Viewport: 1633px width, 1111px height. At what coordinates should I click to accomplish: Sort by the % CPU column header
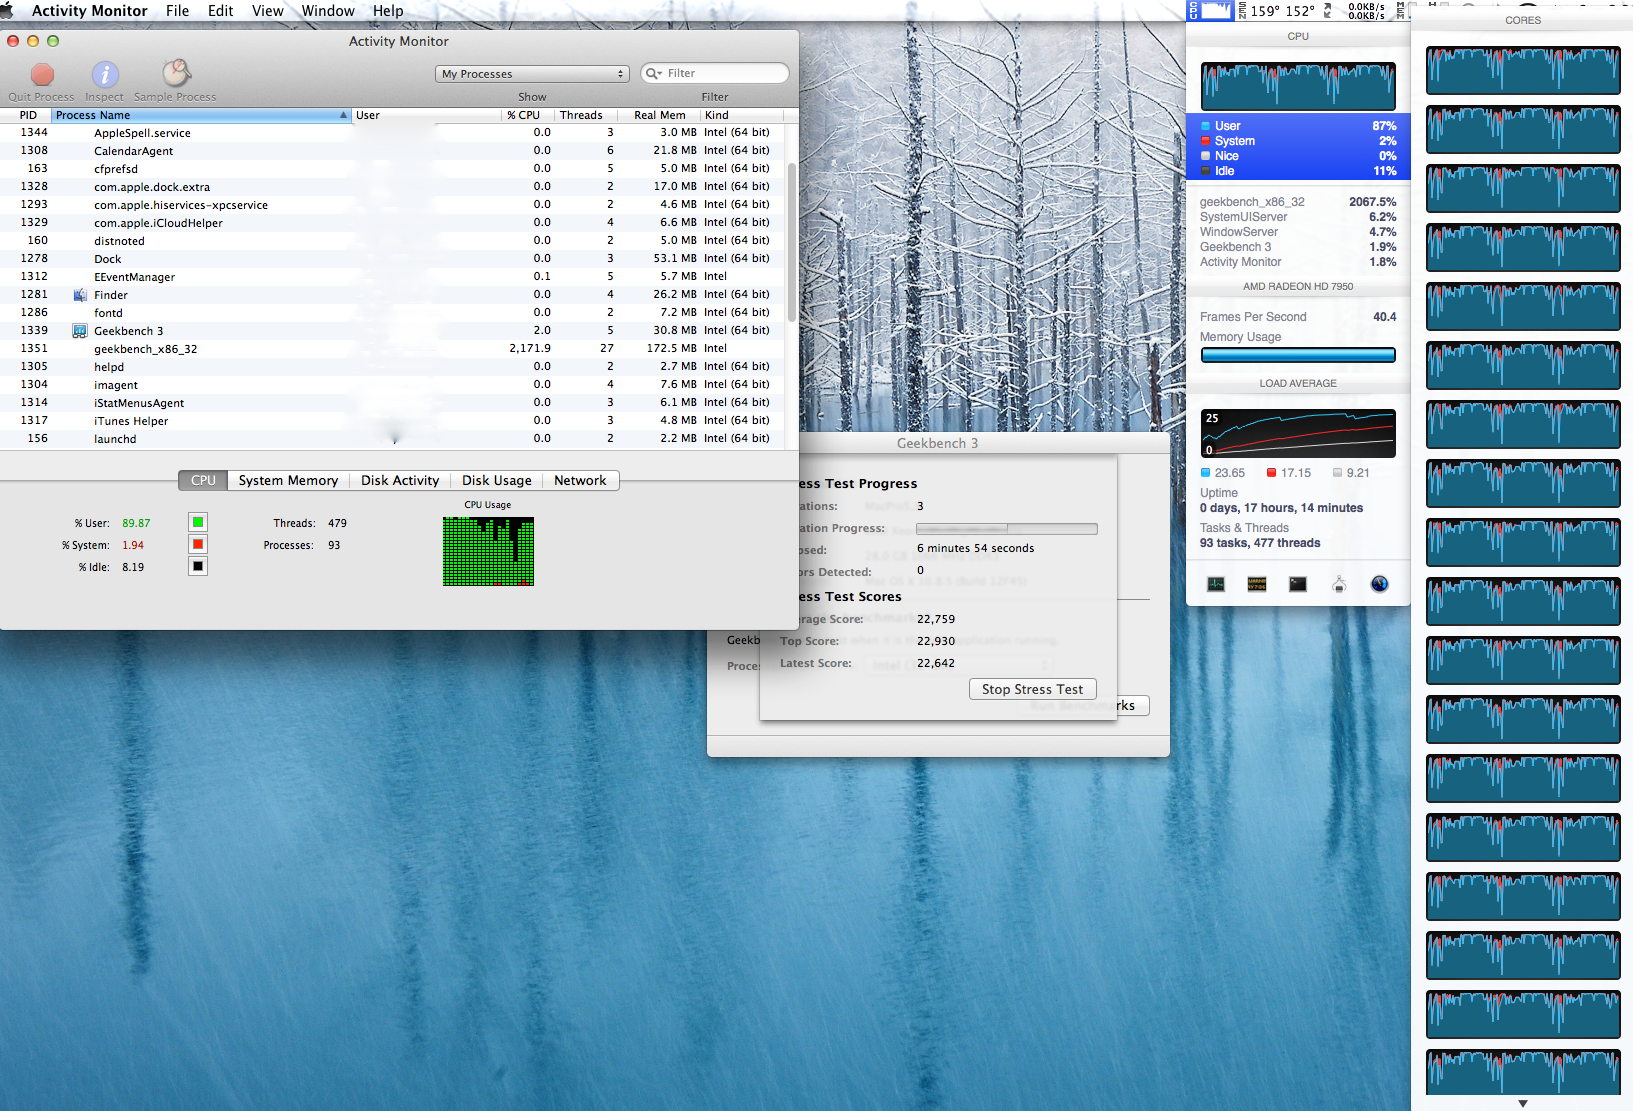(527, 115)
